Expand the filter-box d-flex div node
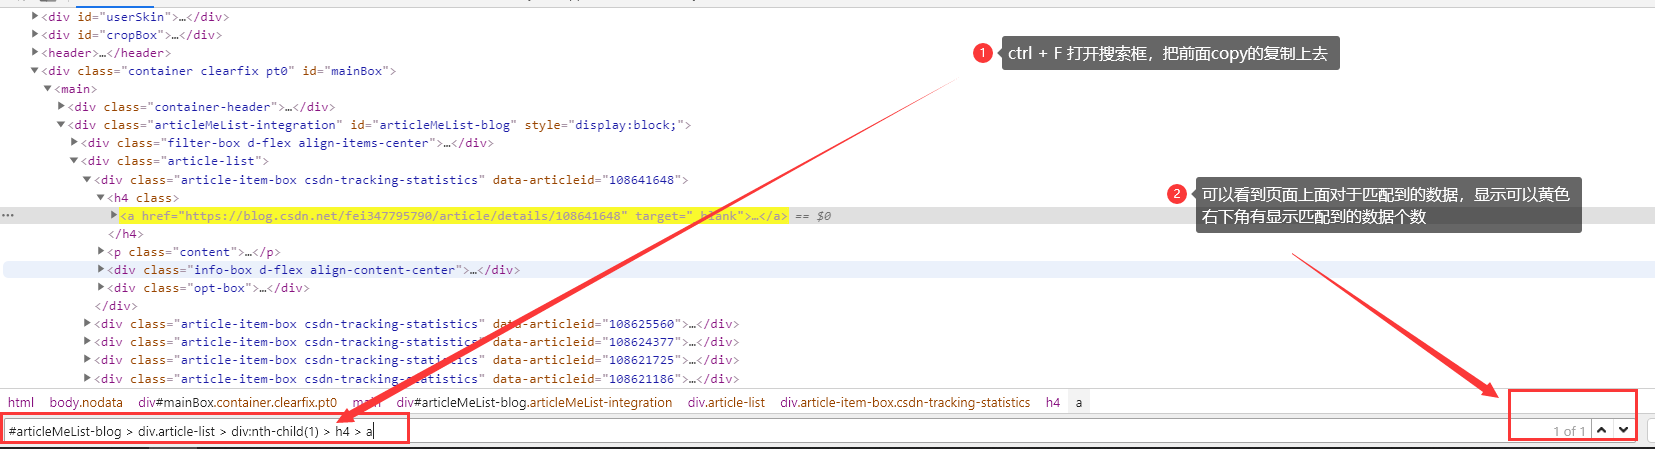The height and width of the screenshot is (449, 1655). click(75, 143)
